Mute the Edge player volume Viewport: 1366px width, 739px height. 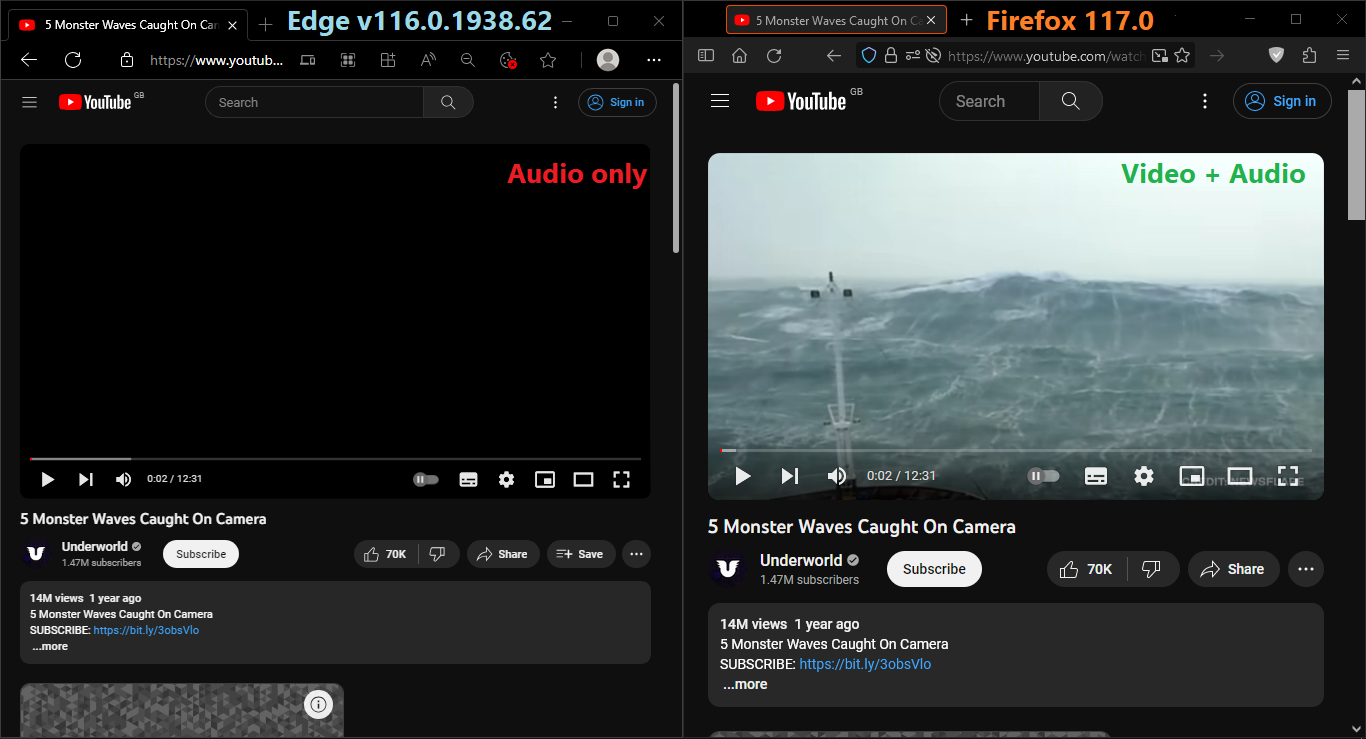[124, 479]
